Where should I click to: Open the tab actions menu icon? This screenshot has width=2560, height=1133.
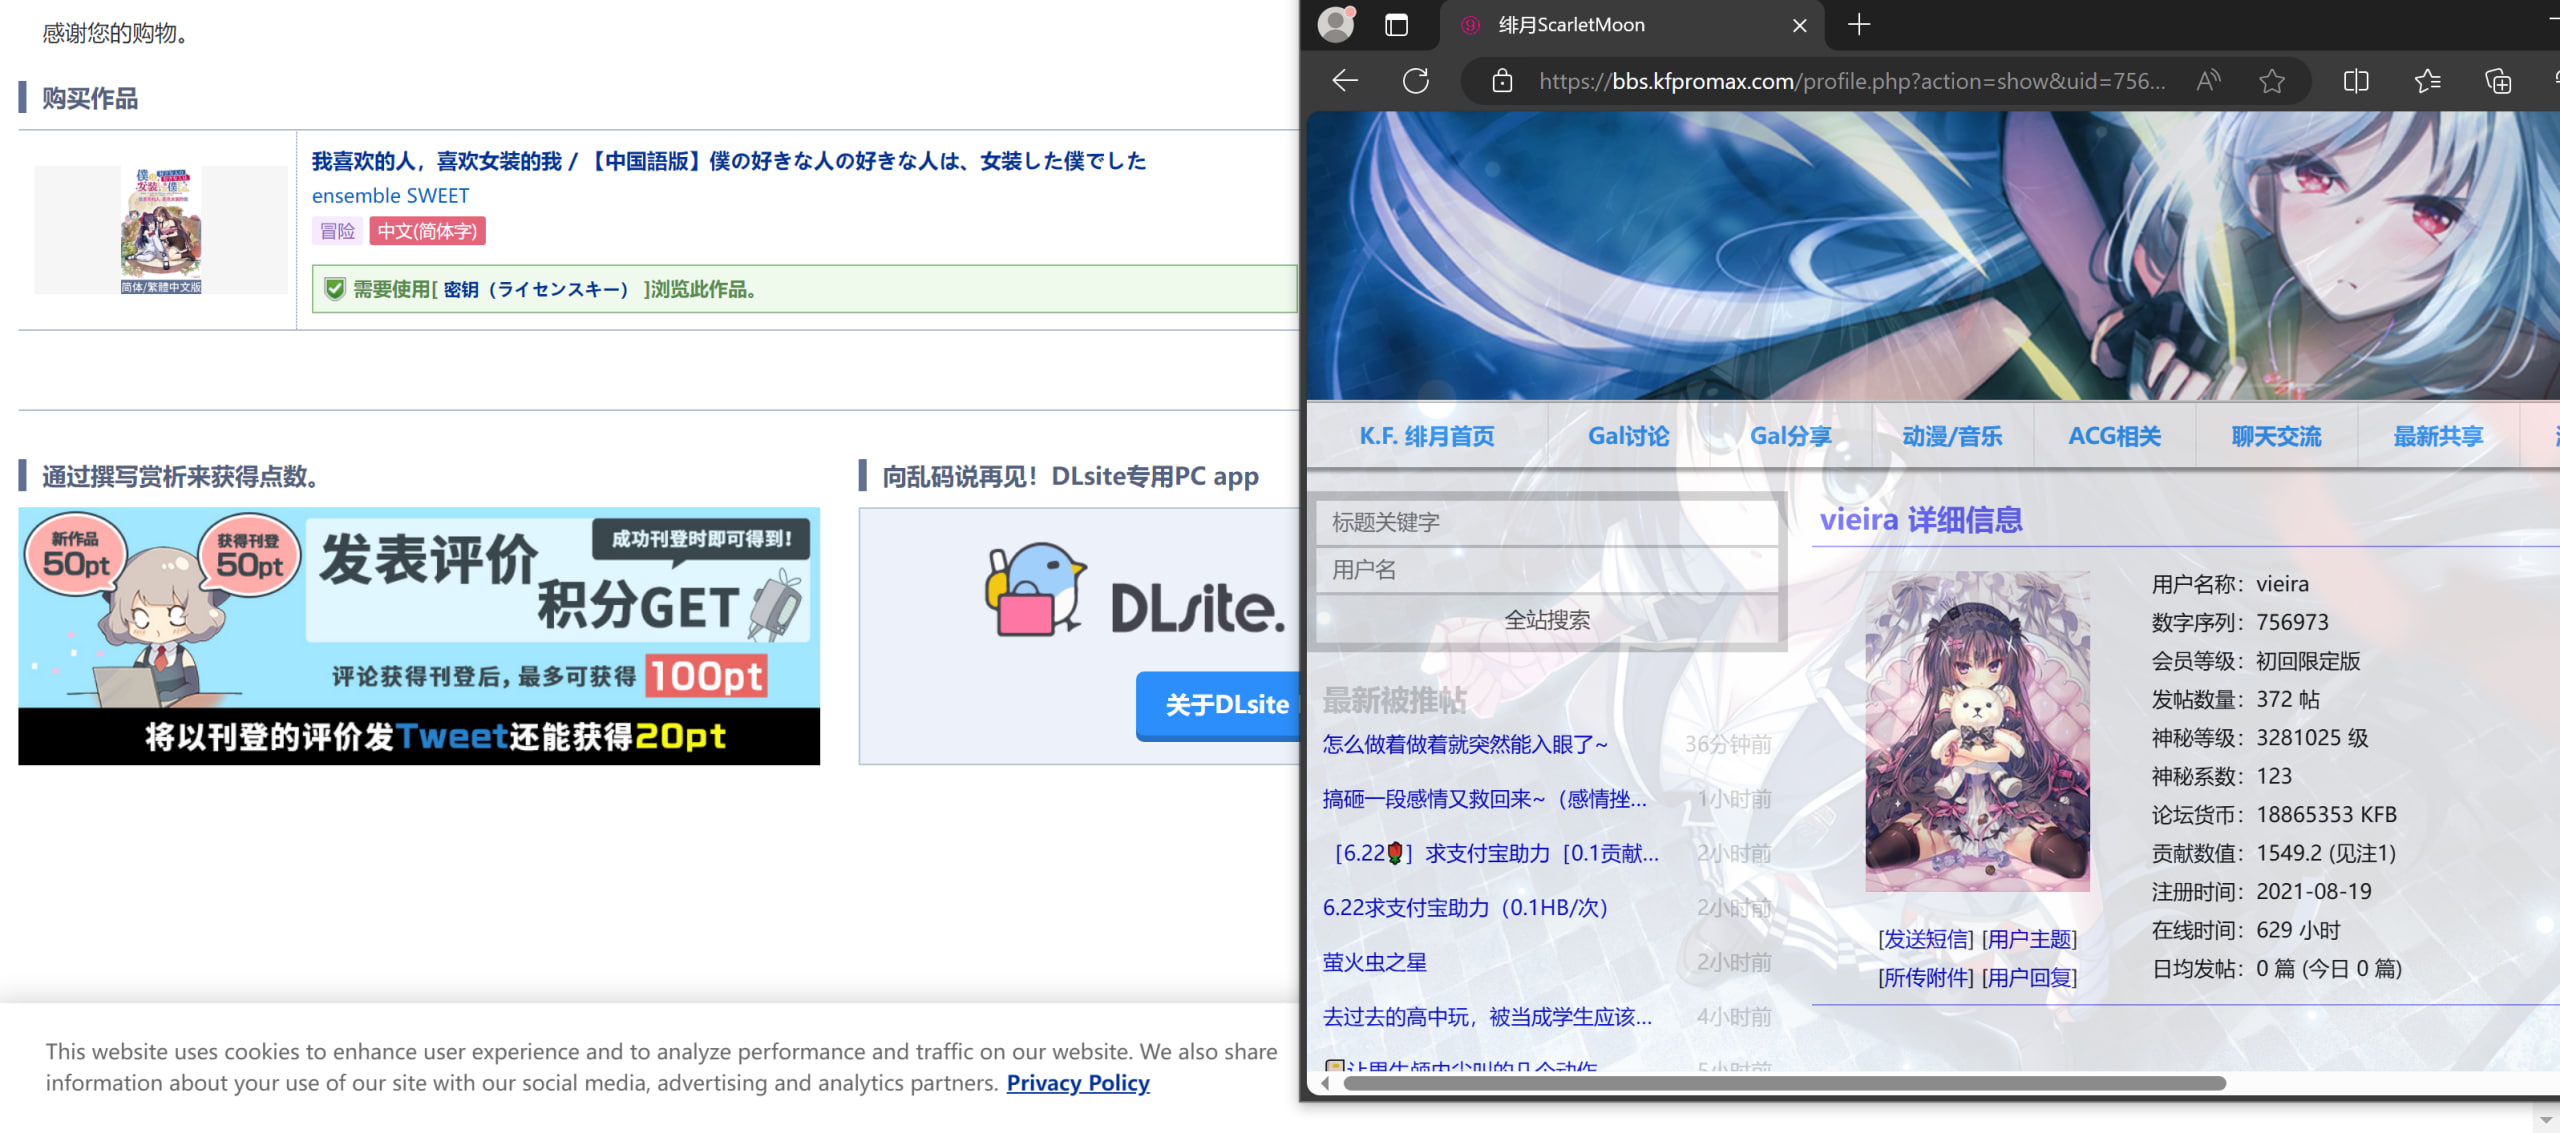[1396, 25]
